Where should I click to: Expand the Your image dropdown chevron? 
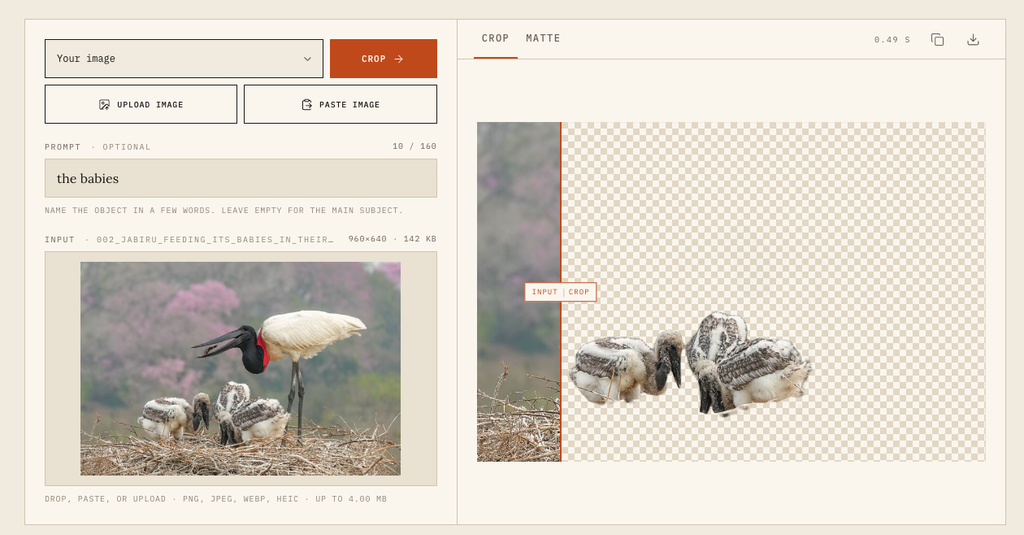(308, 59)
